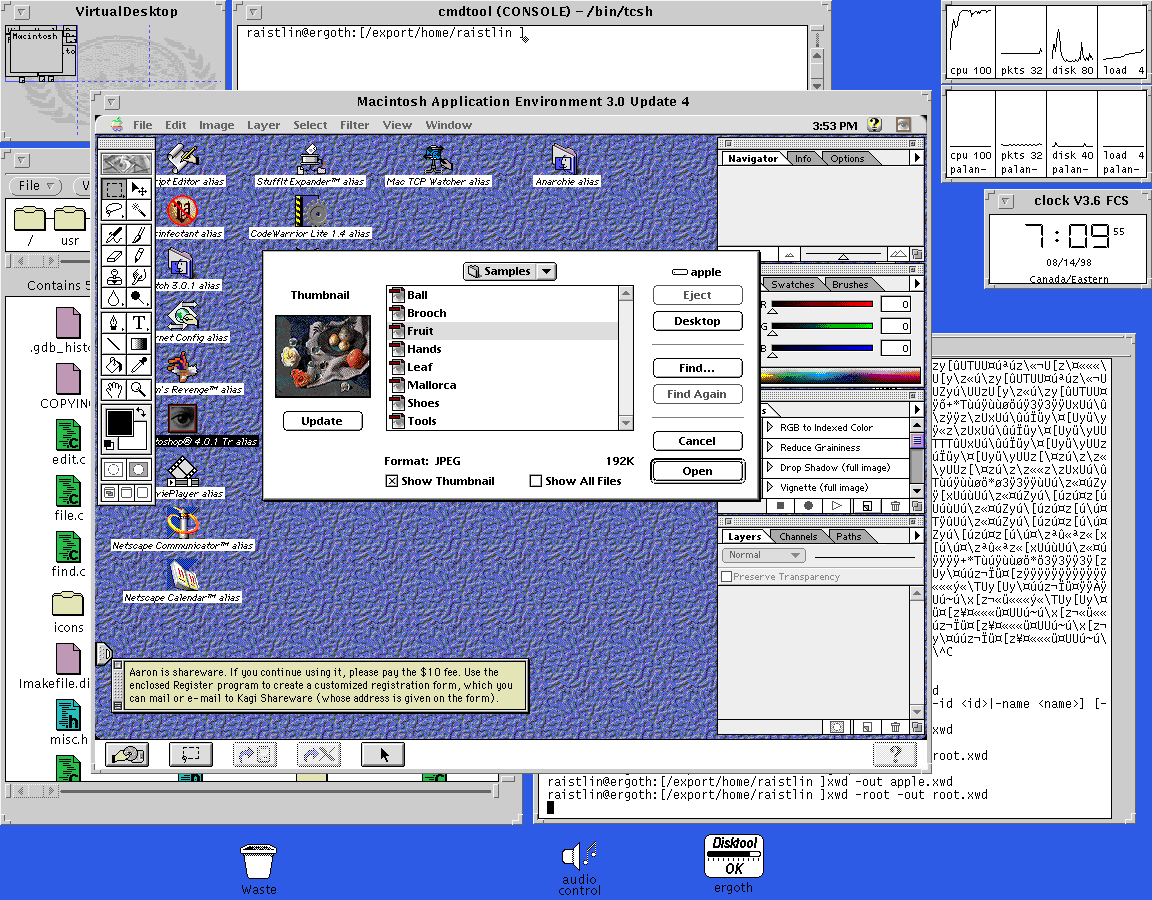
Task: Switch to standard screen mode
Action: pos(110,493)
